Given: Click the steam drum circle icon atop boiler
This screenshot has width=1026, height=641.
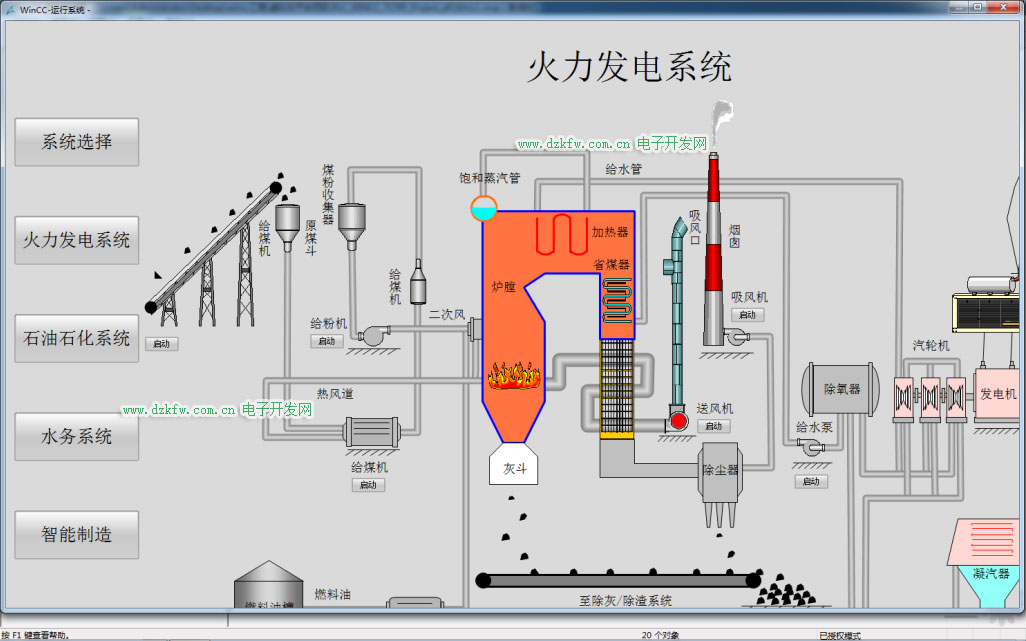Looking at the screenshot, I should pos(483,208).
